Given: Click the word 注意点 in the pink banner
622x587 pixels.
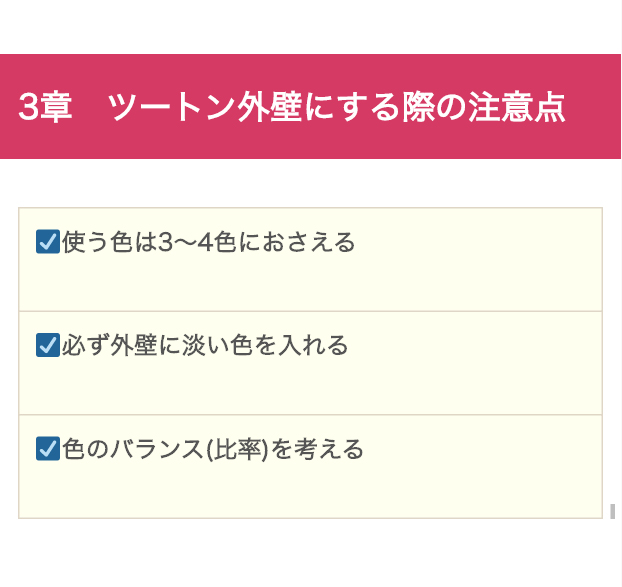Looking at the screenshot, I should pos(517,107).
